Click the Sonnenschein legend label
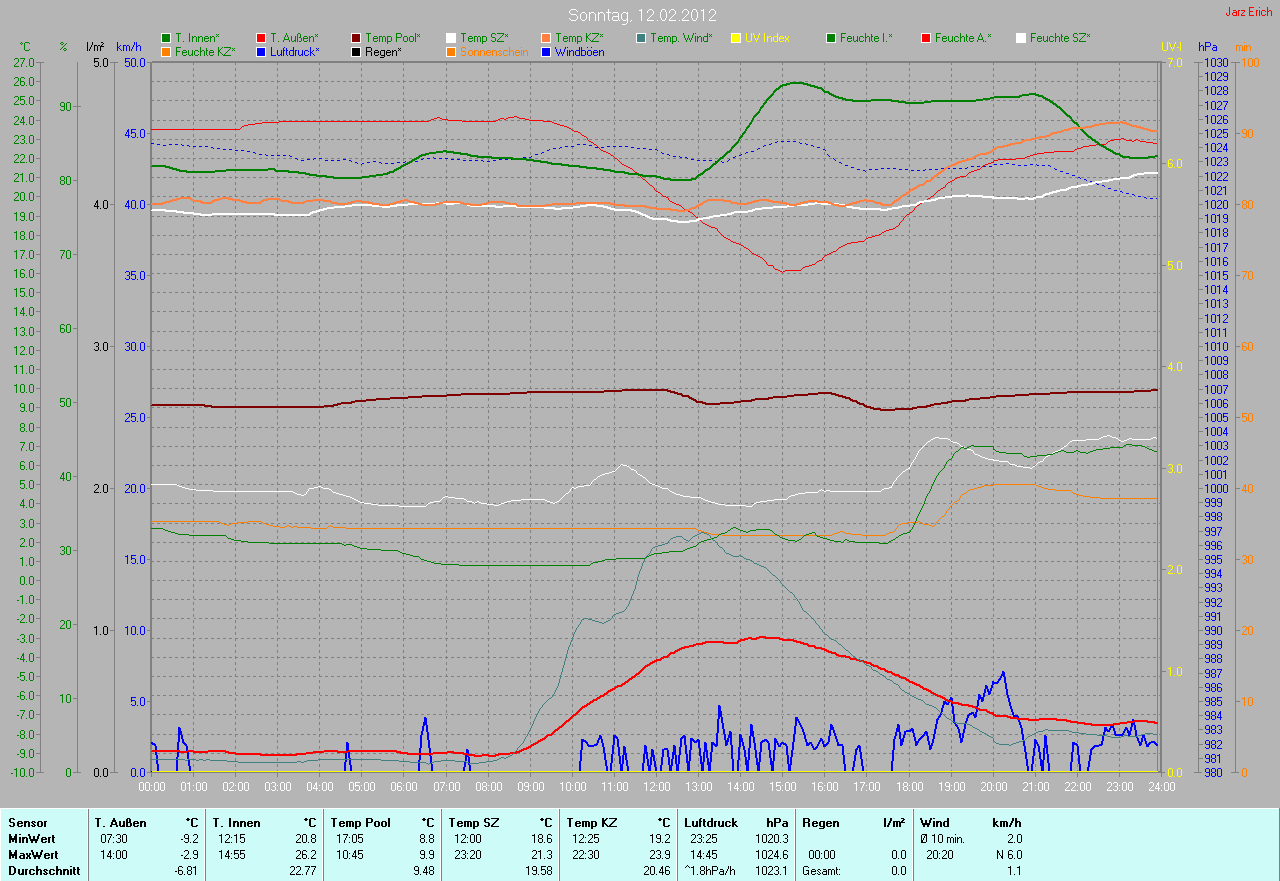The height and width of the screenshot is (881, 1280). pyautogui.click(x=494, y=51)
